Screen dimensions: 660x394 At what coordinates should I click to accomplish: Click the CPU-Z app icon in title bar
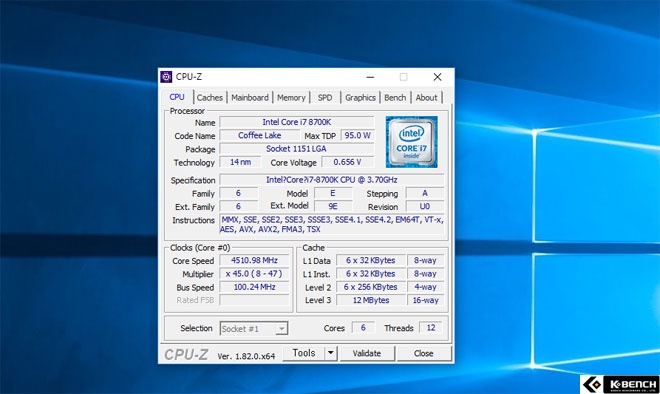166,77
